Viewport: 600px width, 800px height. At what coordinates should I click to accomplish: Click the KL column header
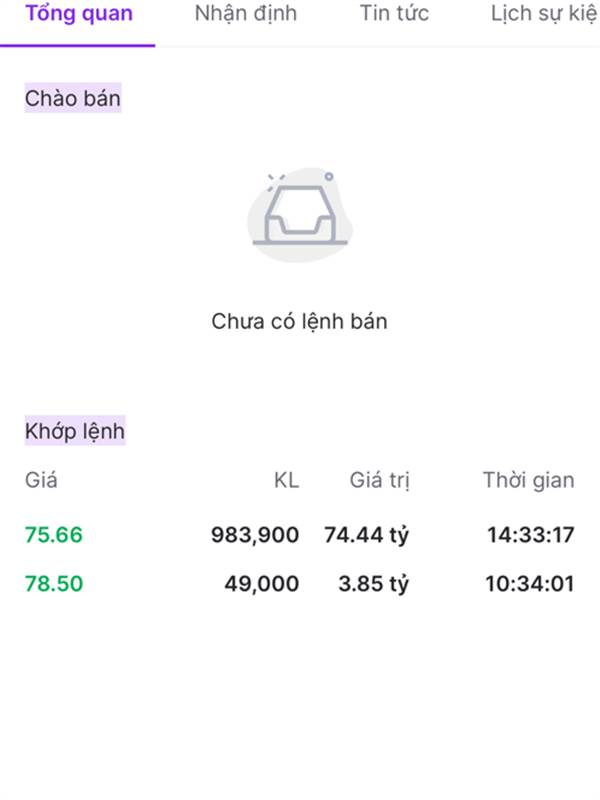pyautogui.click(x=286, y=480)
